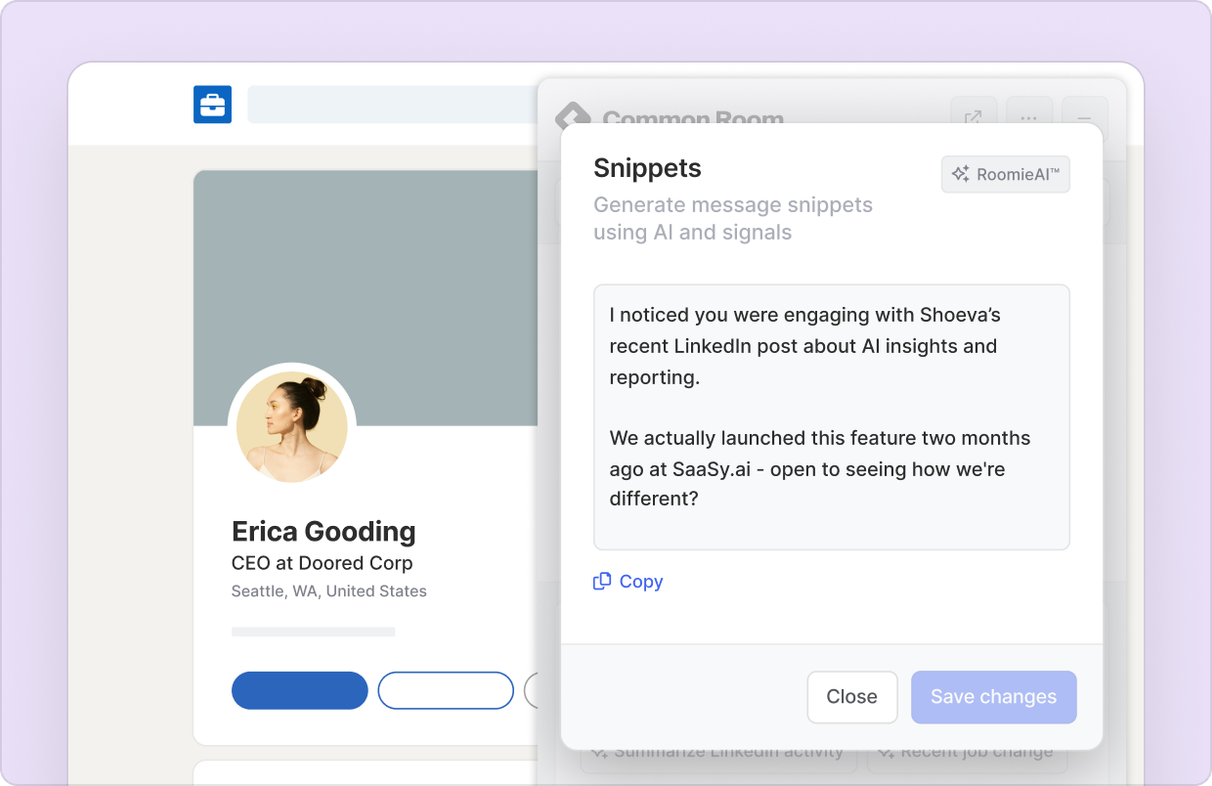Click the location Seattle, WA, United States
This screenshot has height=786, width=1212.
(329, 591)
